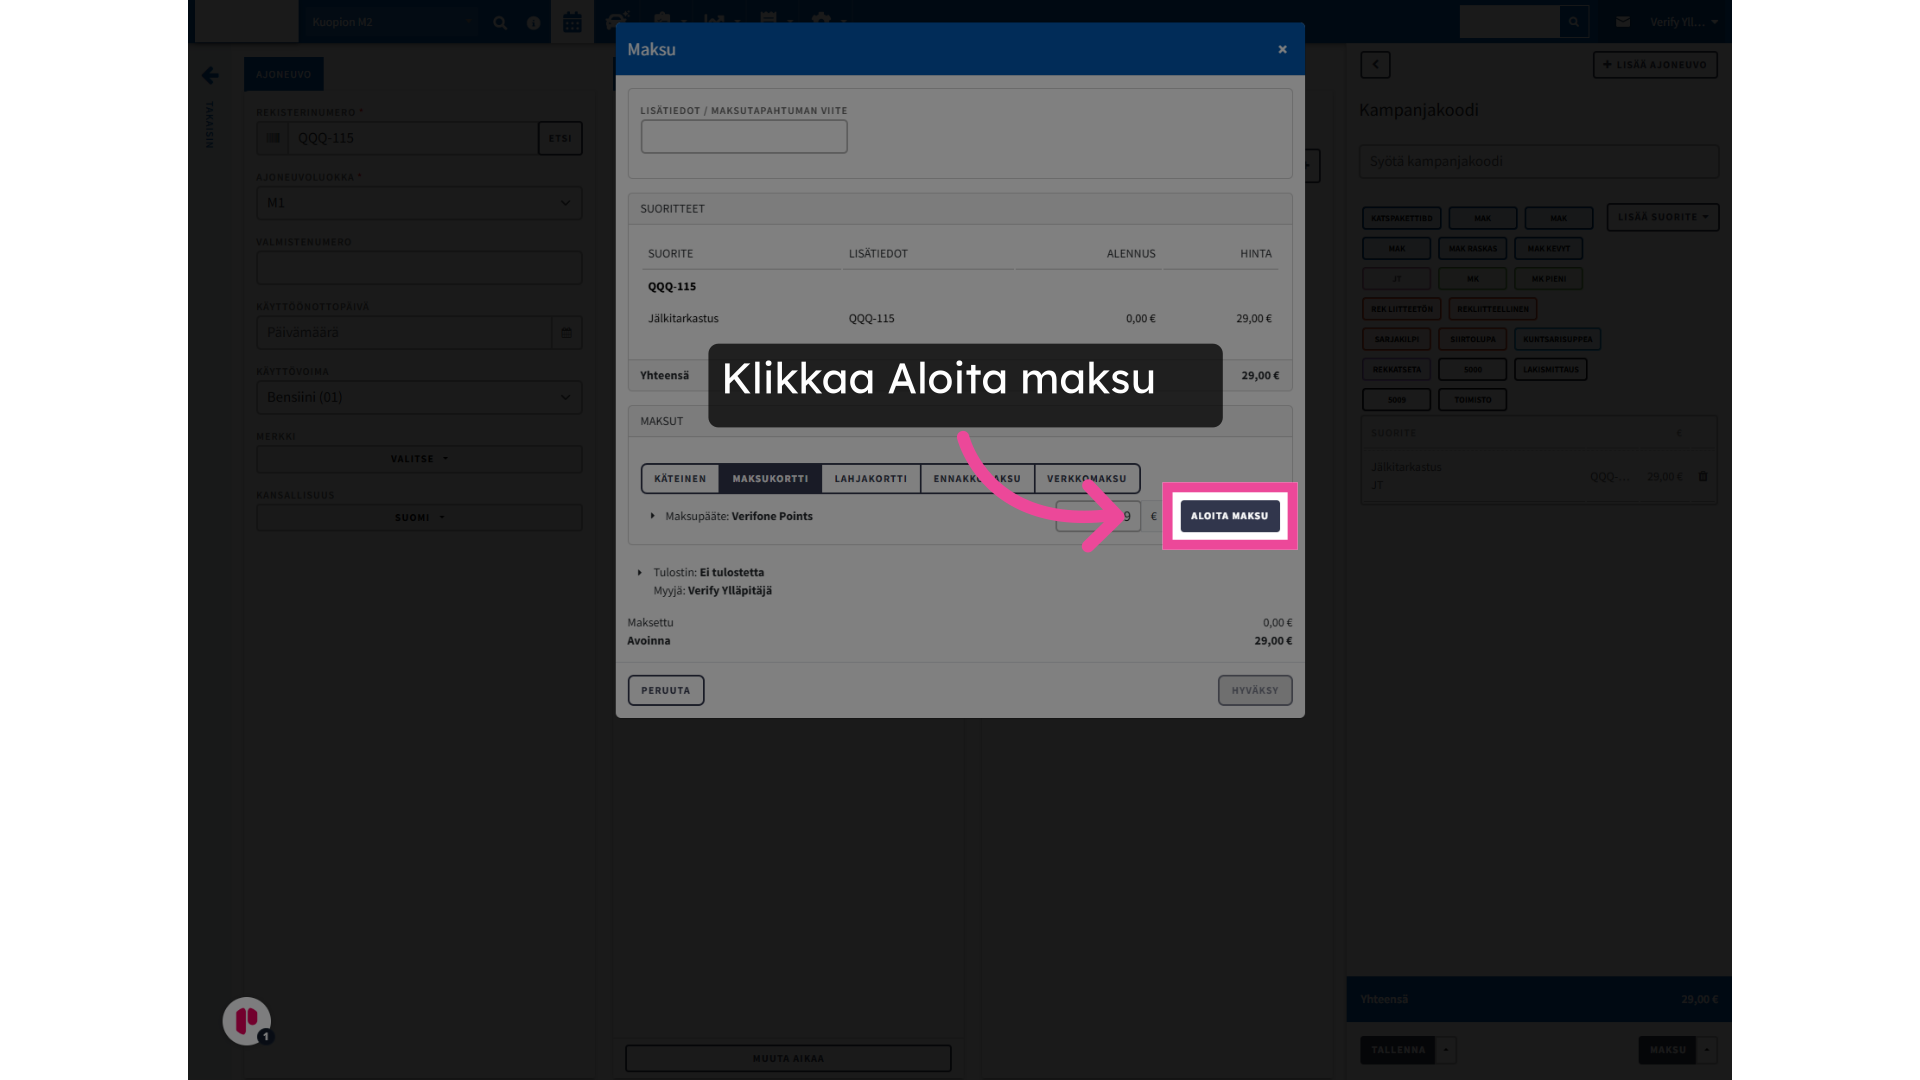Click the Rekisterinumero field with QQQ-115

tap(413, 138)
